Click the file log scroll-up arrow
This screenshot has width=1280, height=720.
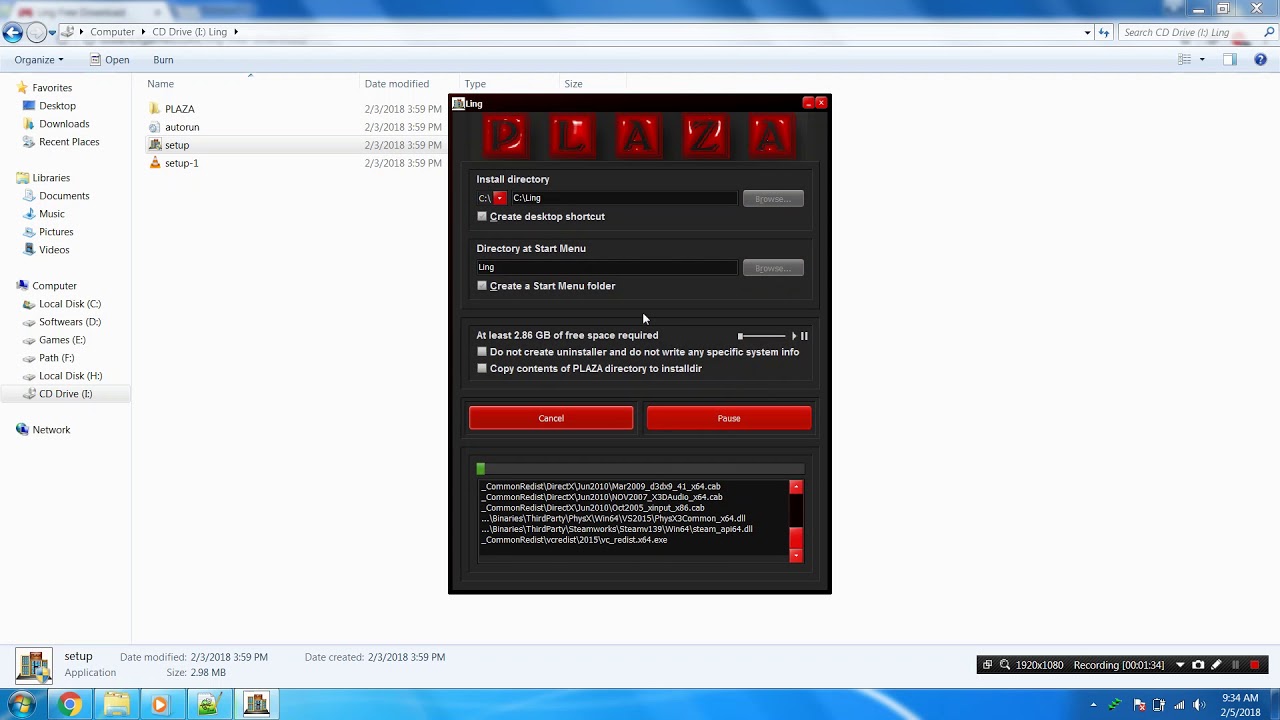click(x=796, y=487)
